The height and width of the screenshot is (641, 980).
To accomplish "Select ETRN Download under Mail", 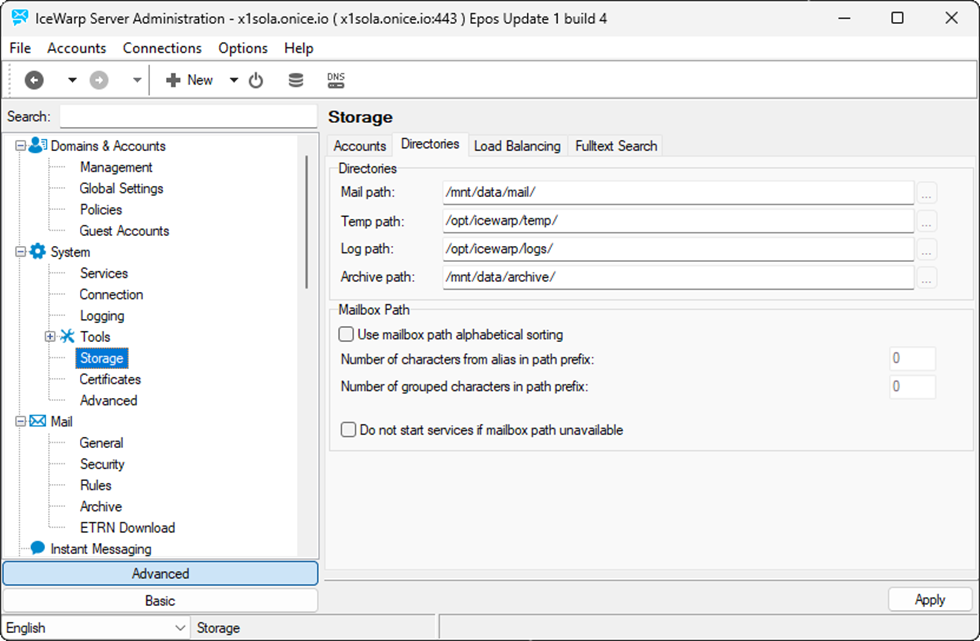I will click(128, 529).
